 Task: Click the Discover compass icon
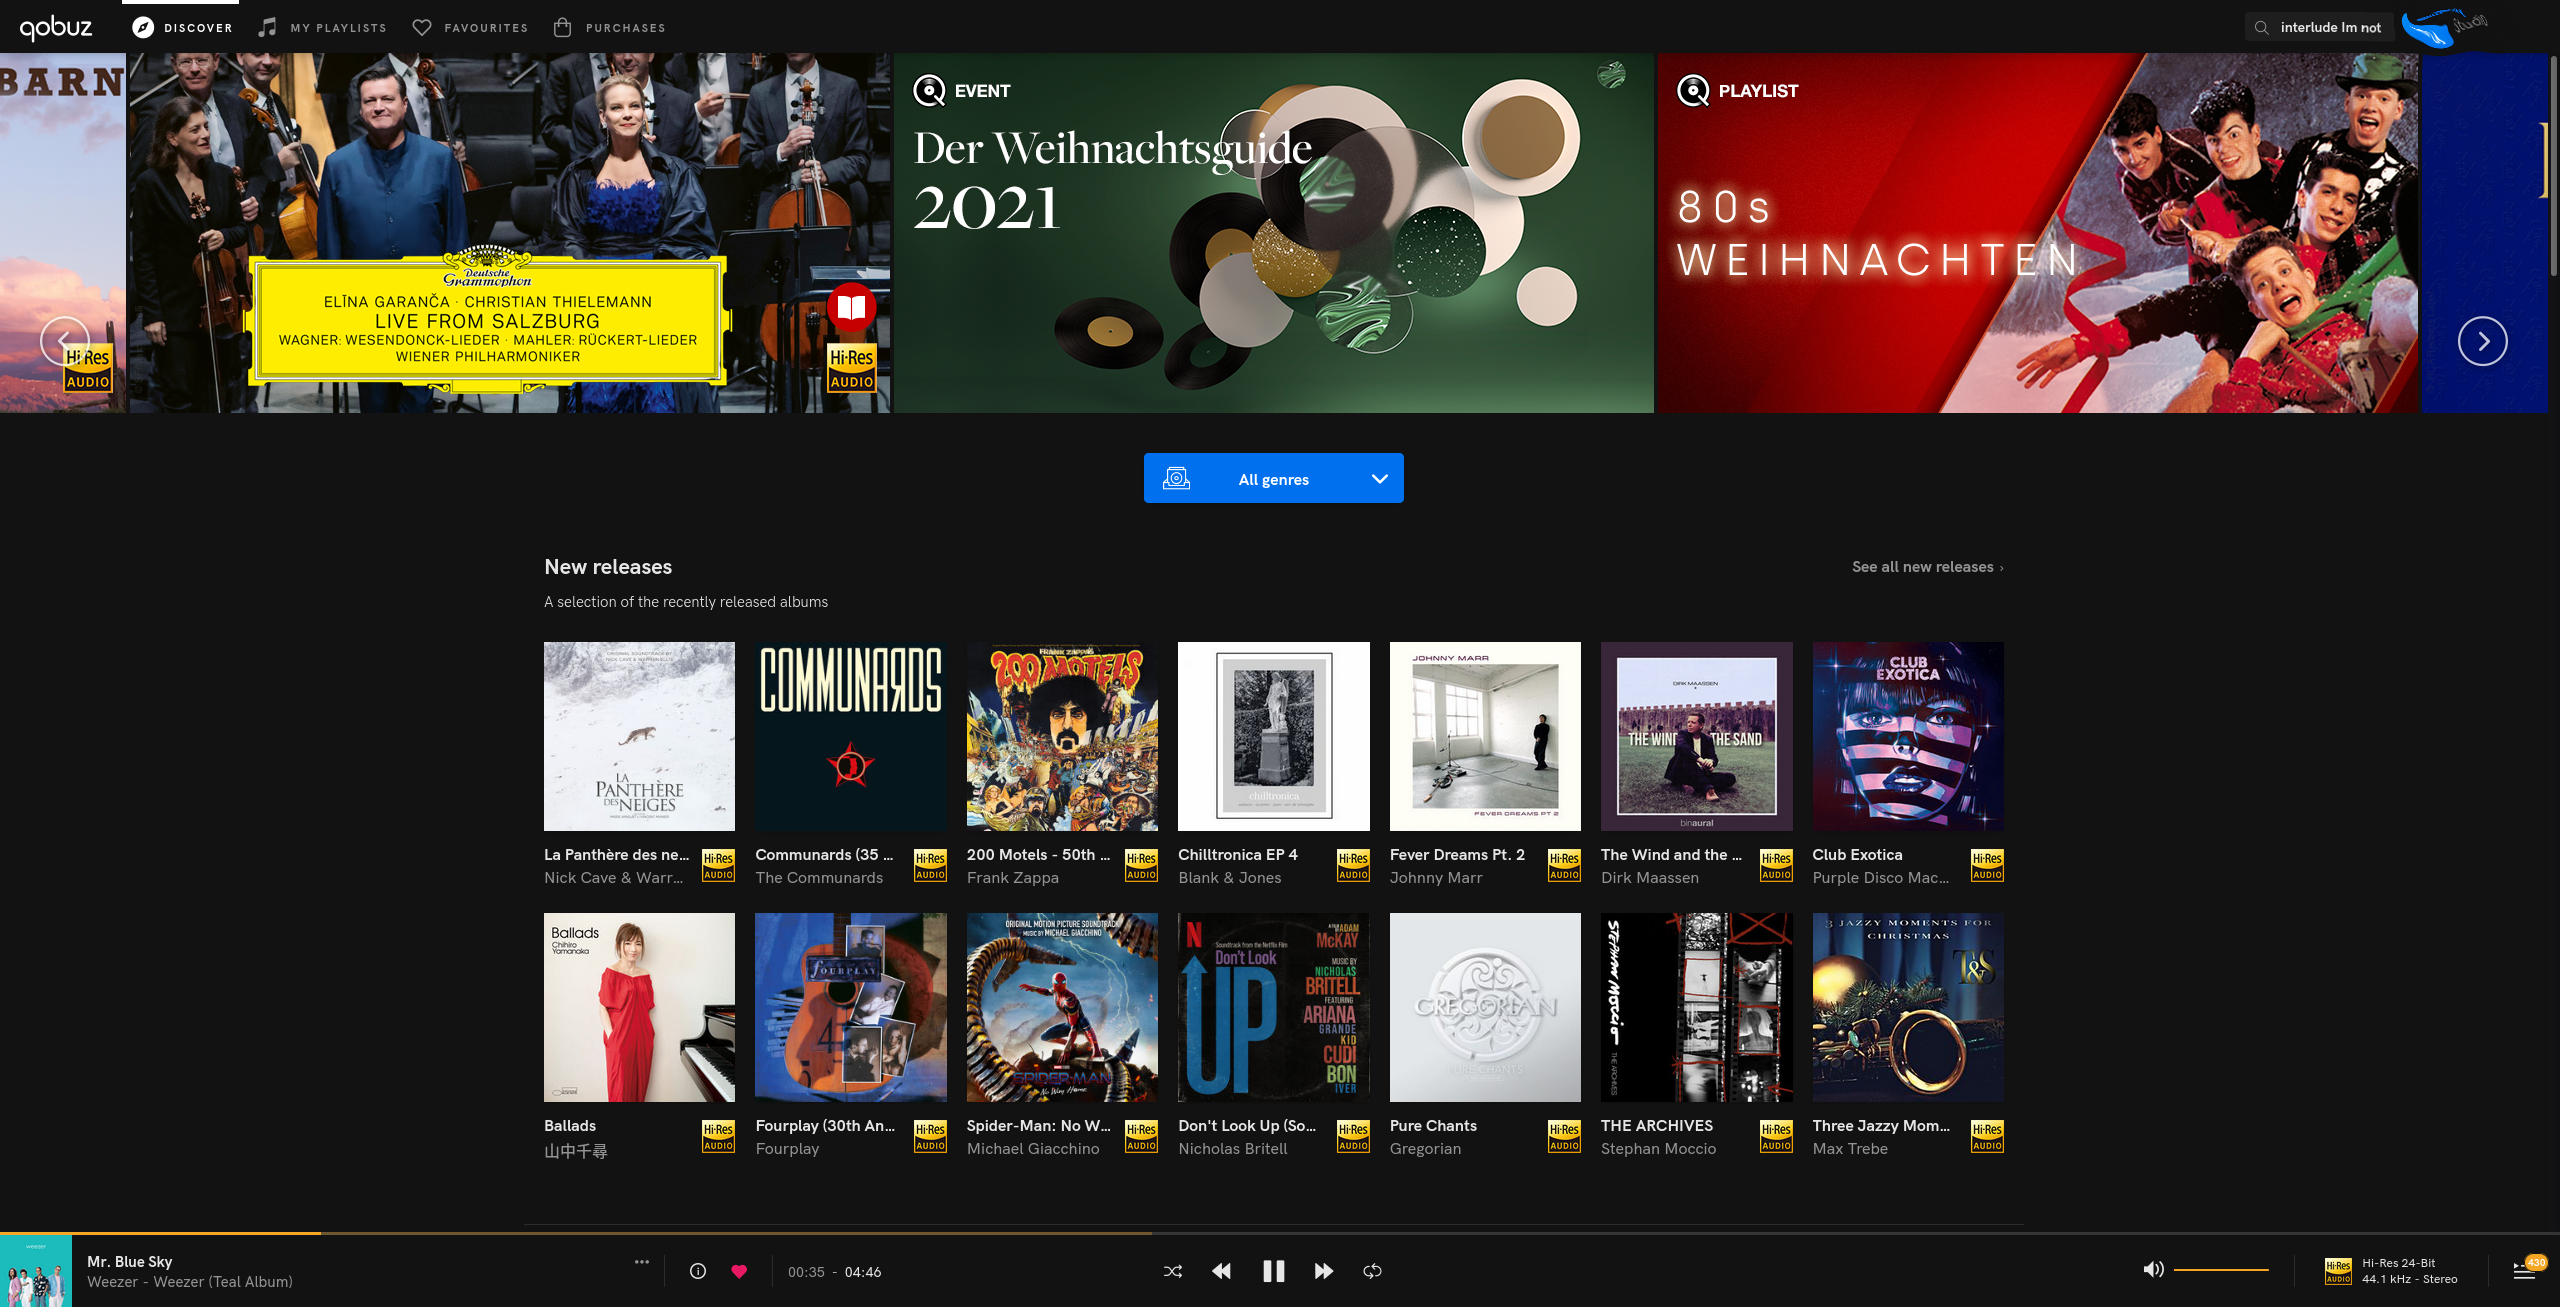[143, 28]
